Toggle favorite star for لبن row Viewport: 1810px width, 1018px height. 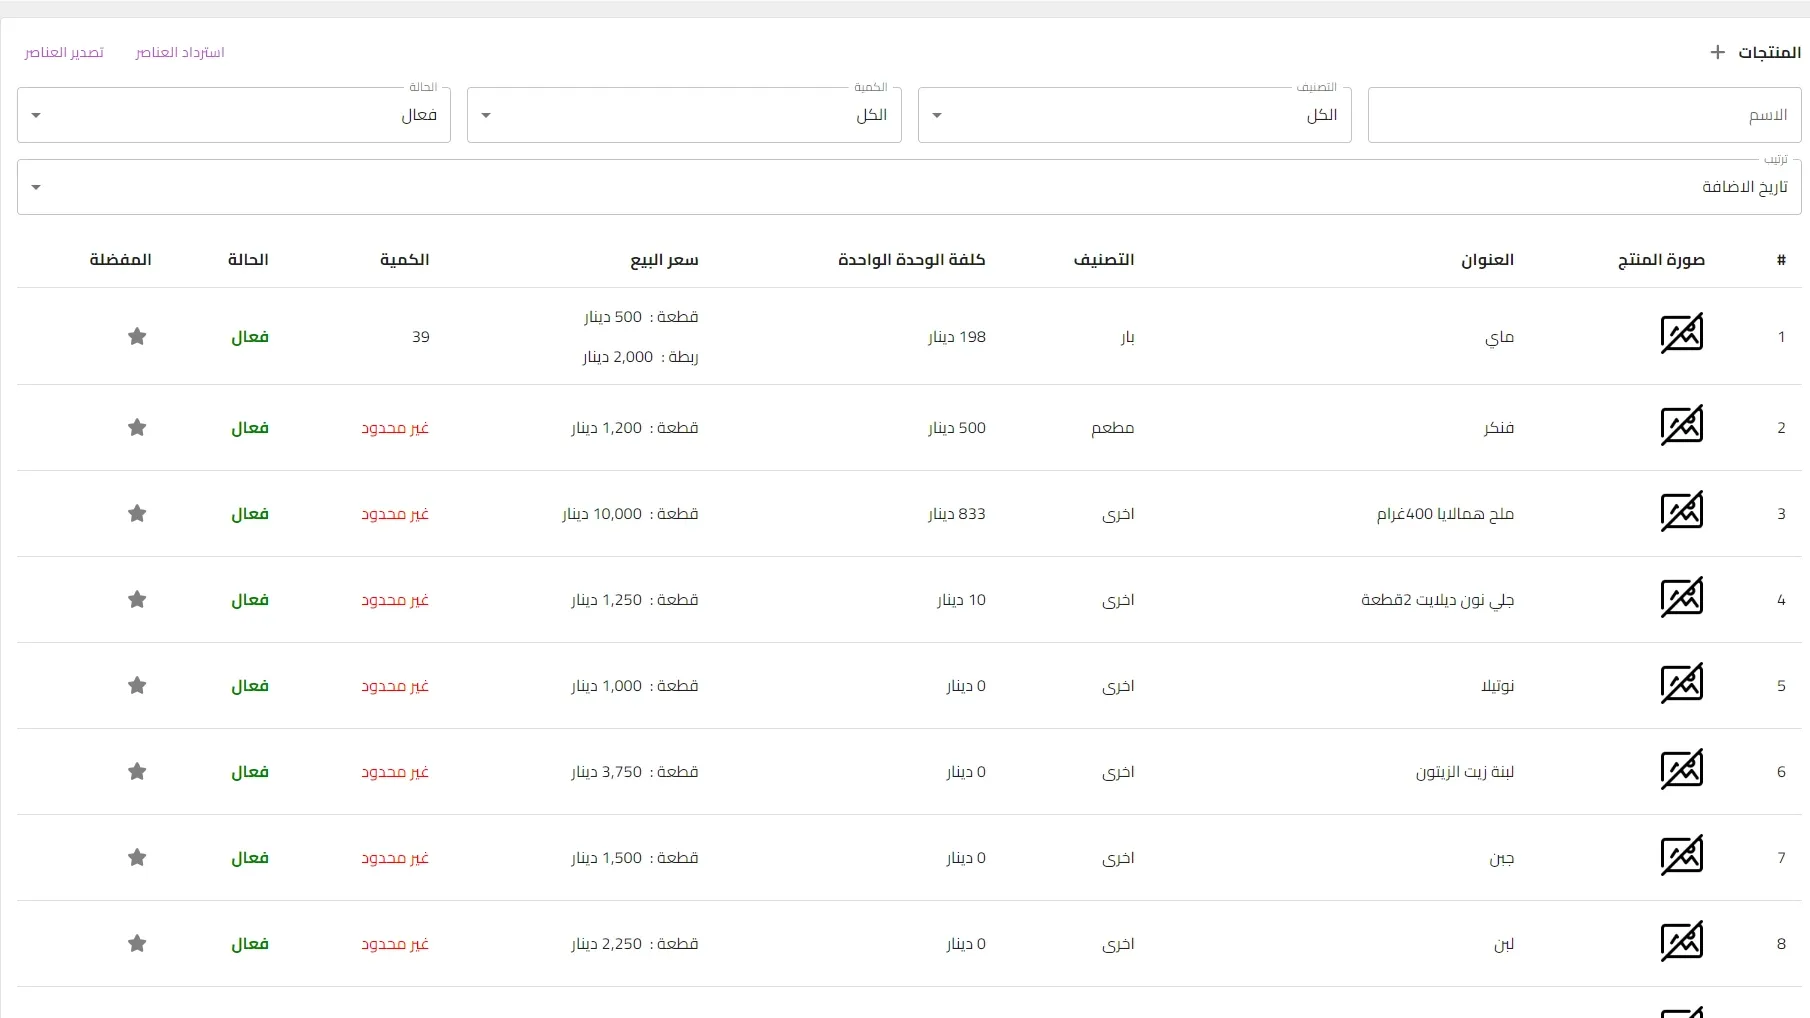pyautogui.click(x=137, y=944)
